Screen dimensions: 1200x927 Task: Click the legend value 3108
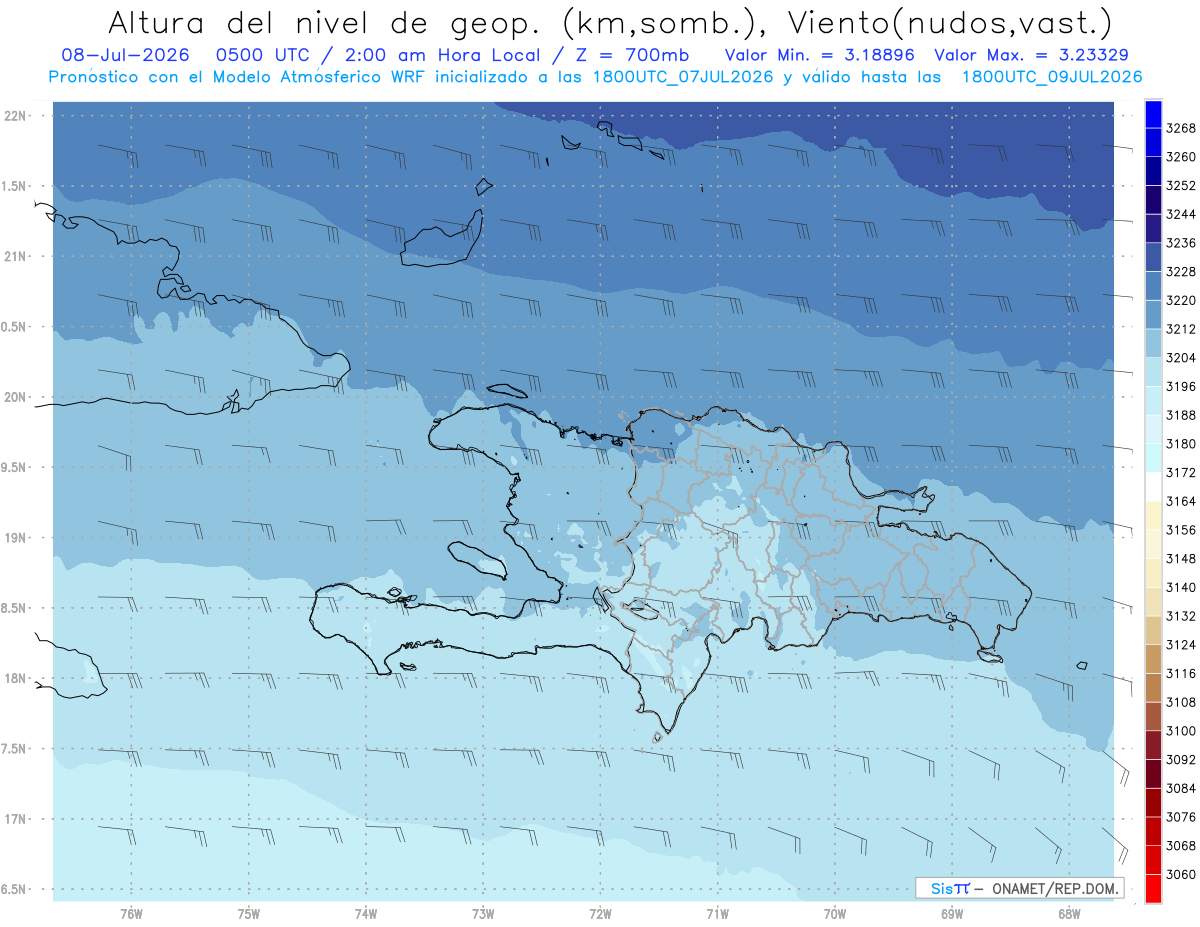coord(1181,702)
